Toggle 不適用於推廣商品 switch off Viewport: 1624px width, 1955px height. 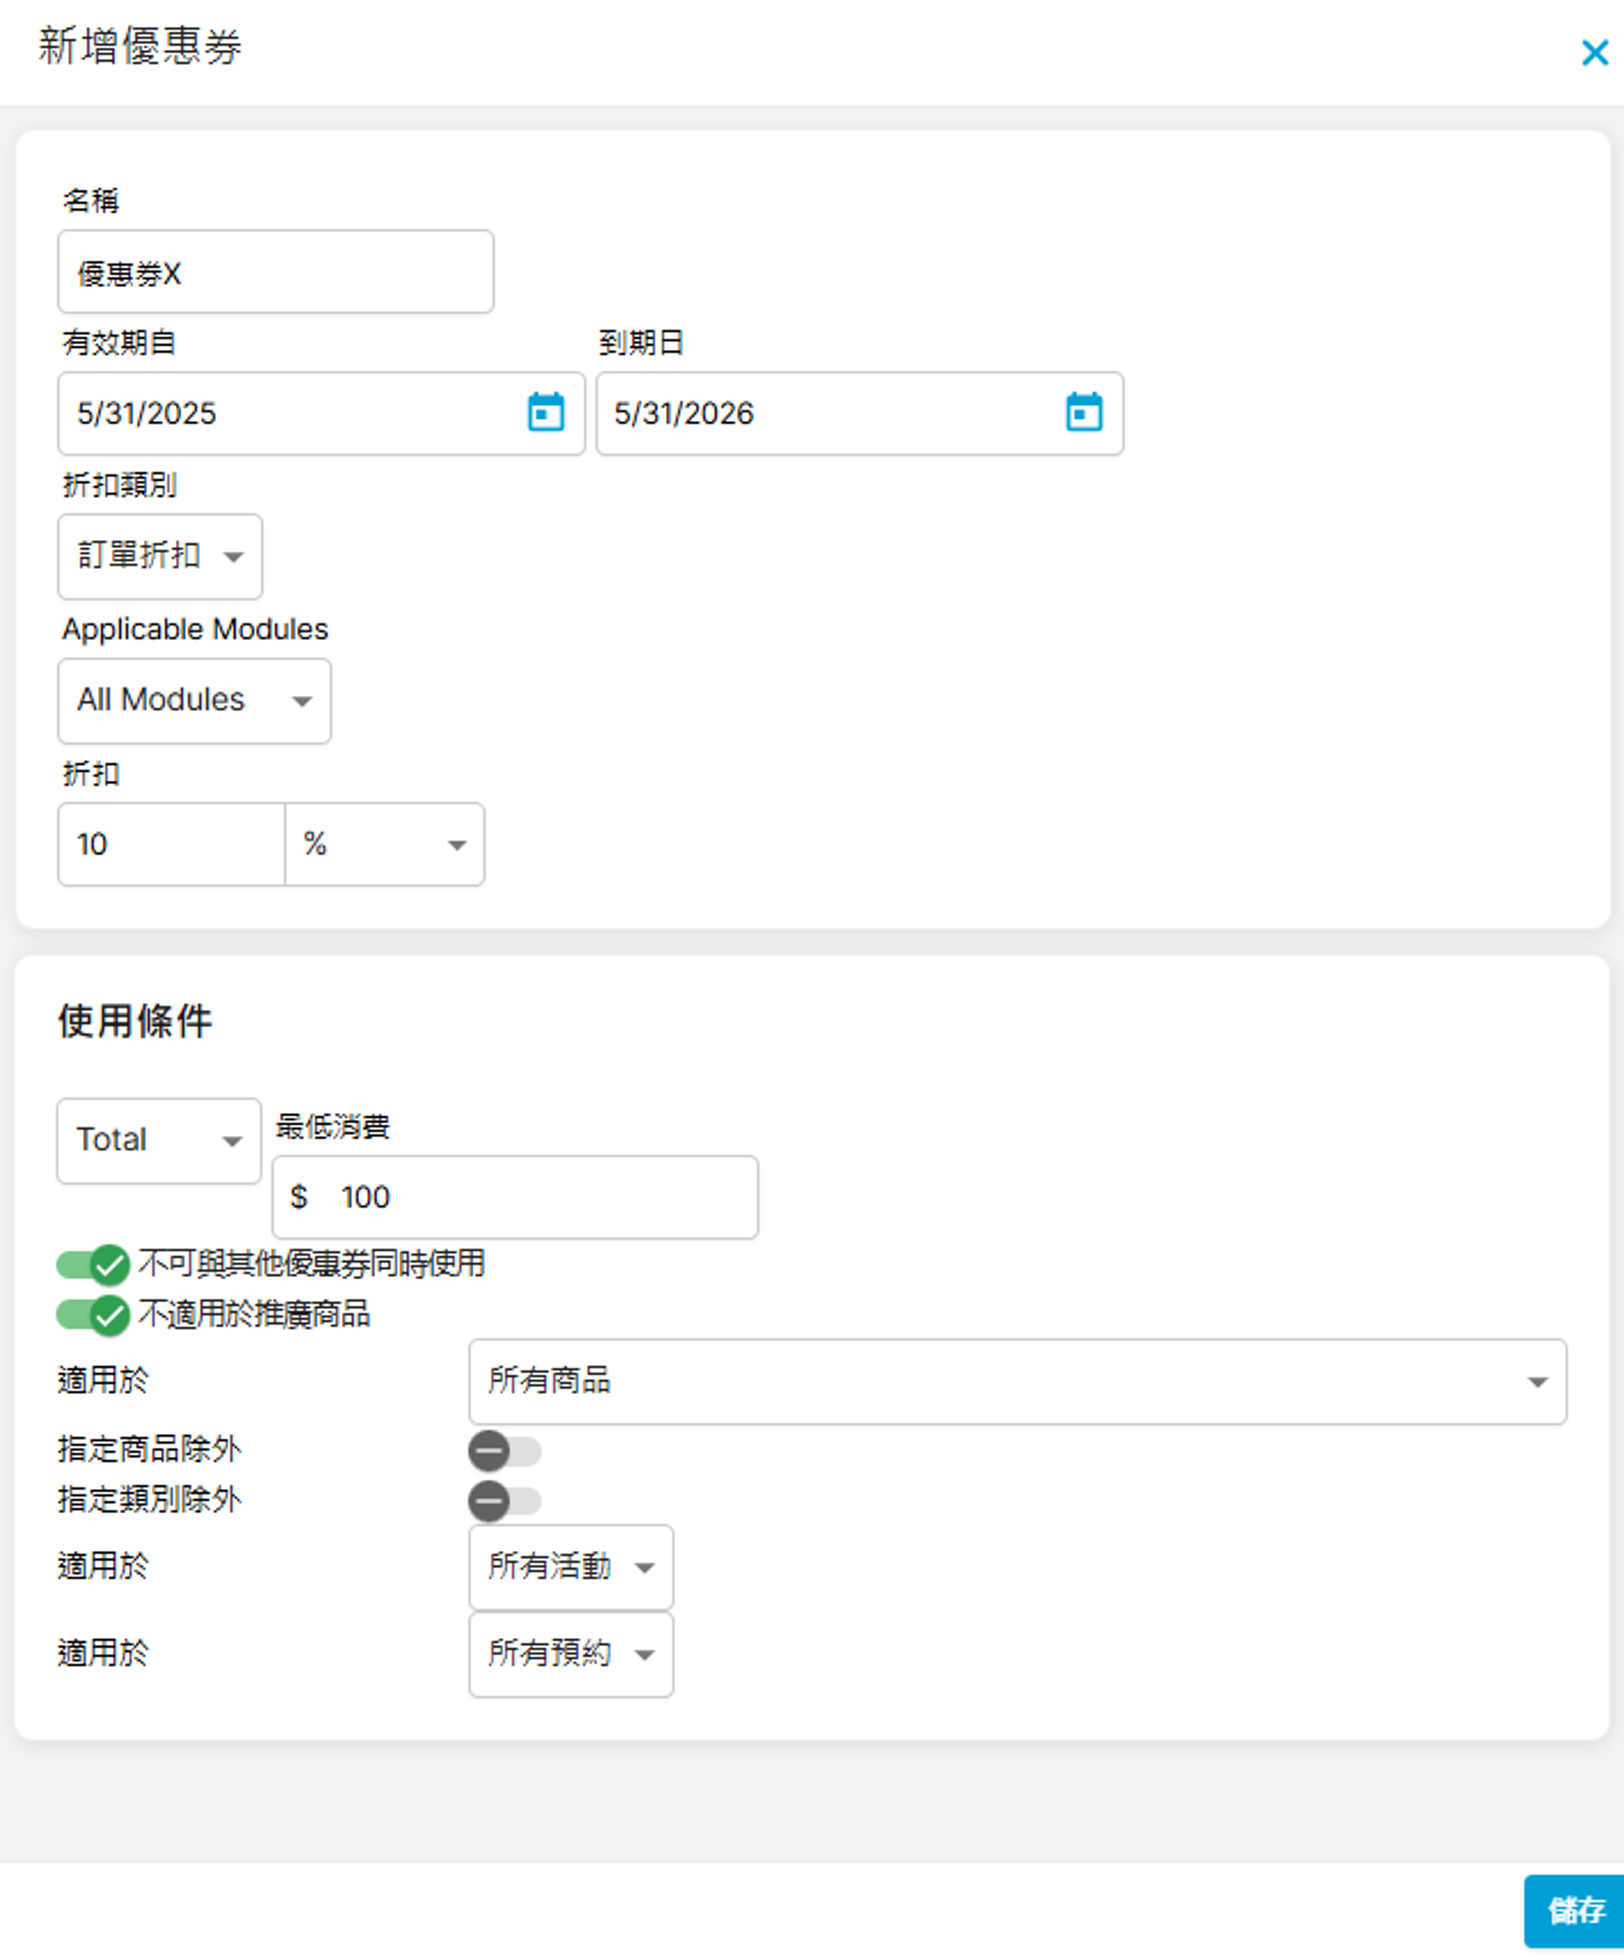[x=93, y=1315]
